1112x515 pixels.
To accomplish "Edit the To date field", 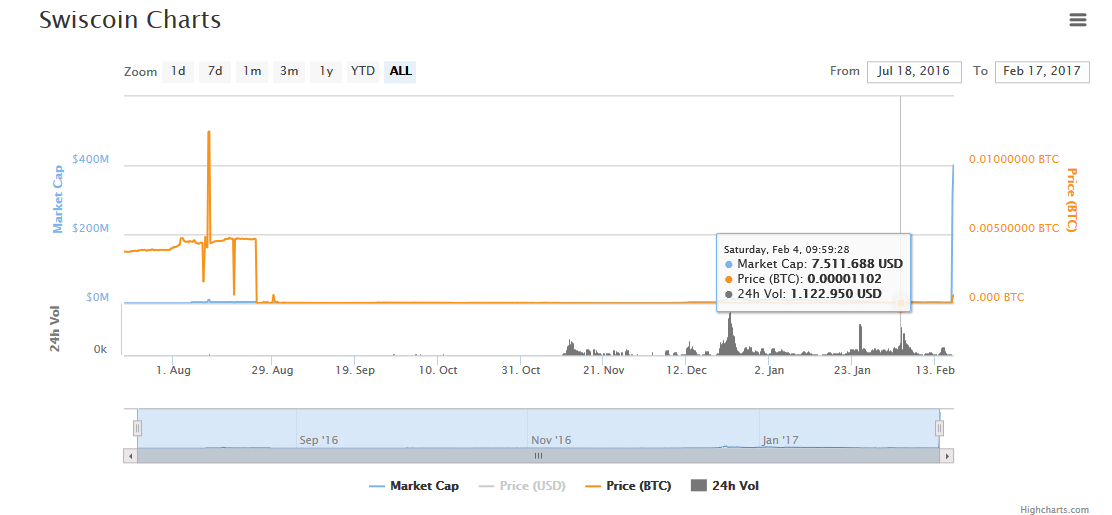I will pyautogui.click(x=1042, y=72).
